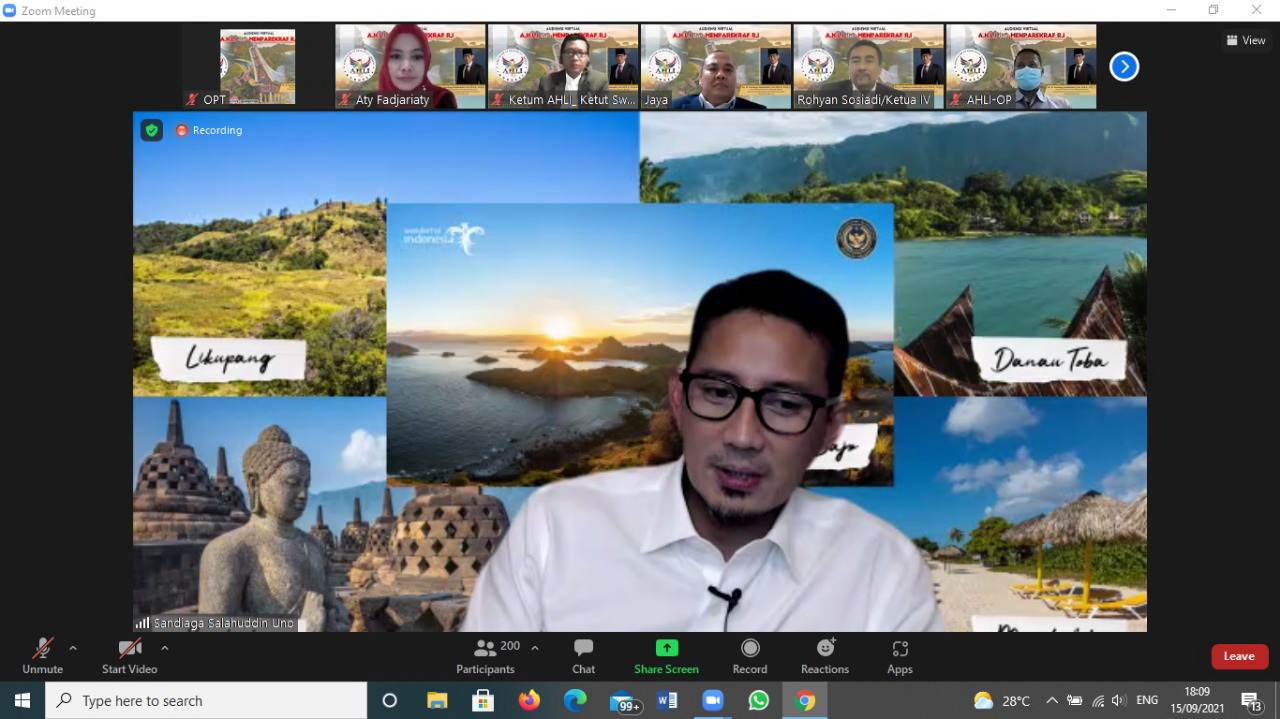Click the green Share Screen button
Viewport: 1280px width, 719px height.
666,657
